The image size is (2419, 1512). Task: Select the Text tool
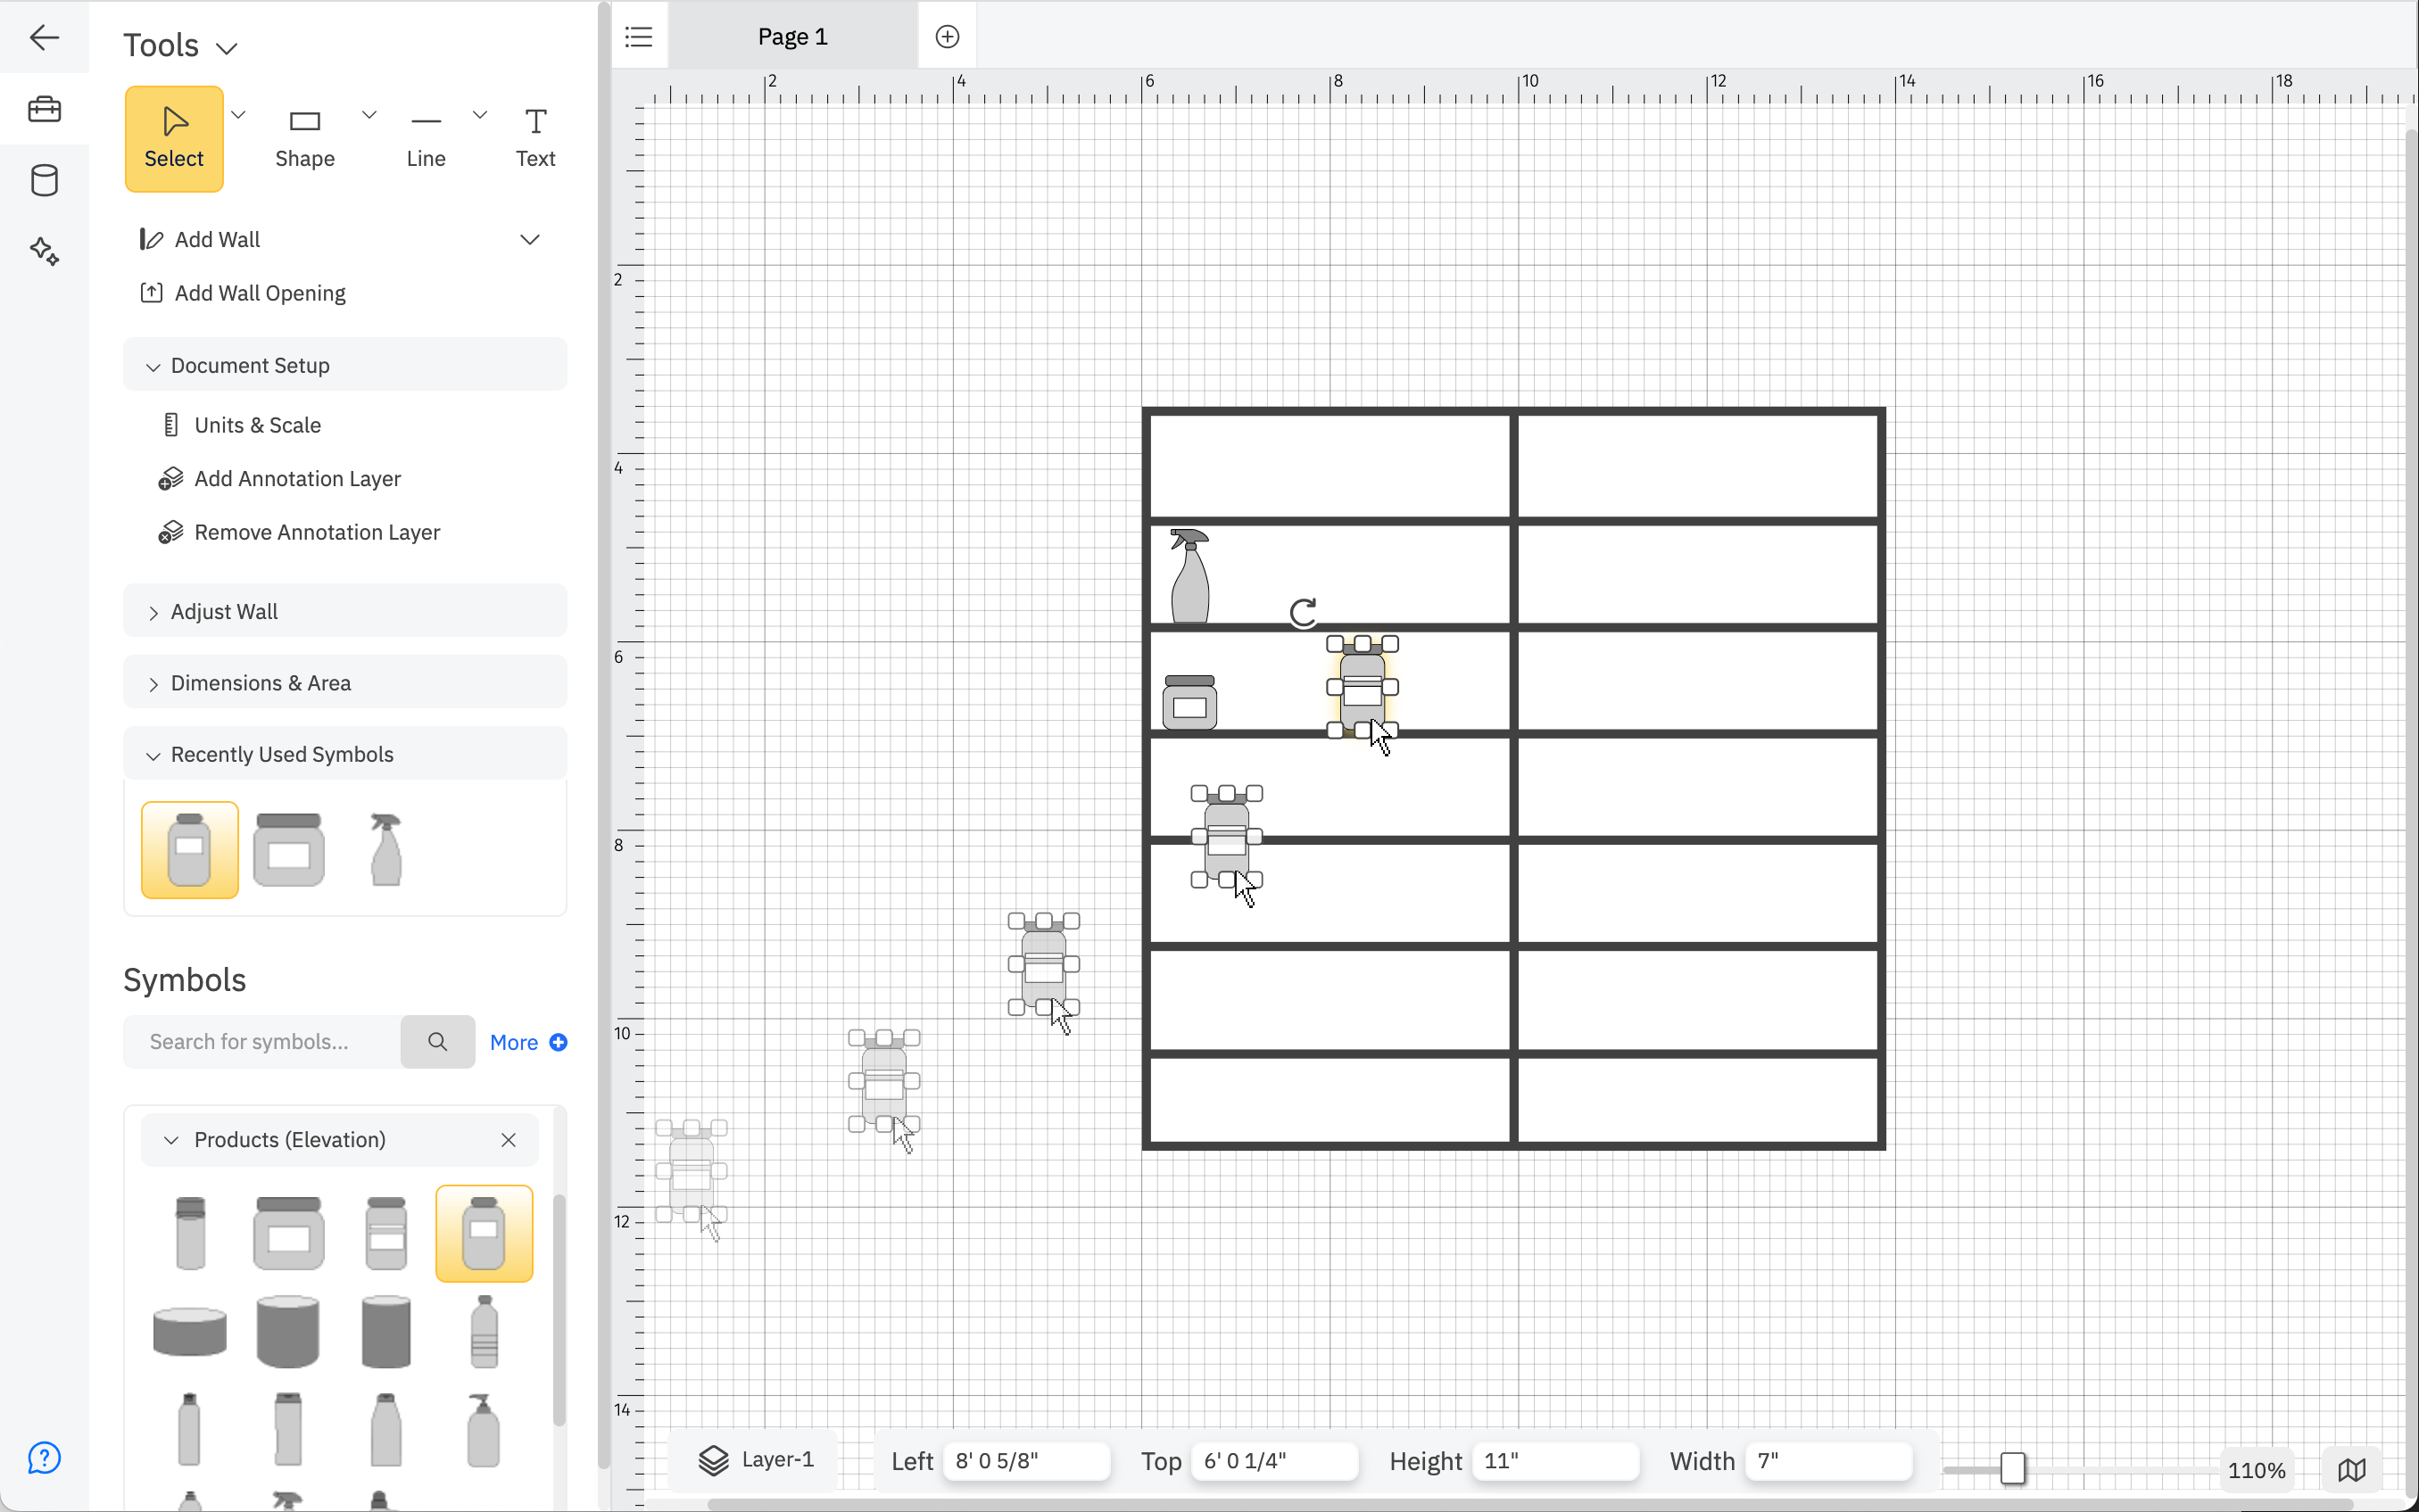tap(535, 138)
